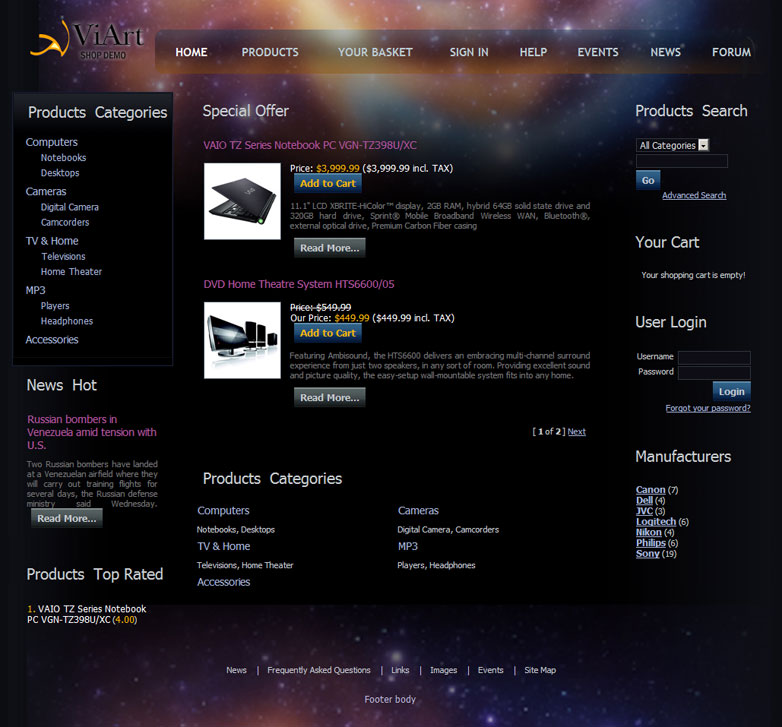Image resolution: width=782 pixels, height=727 pixels.
Task: Open the footer News link
Action: (236, 670)
